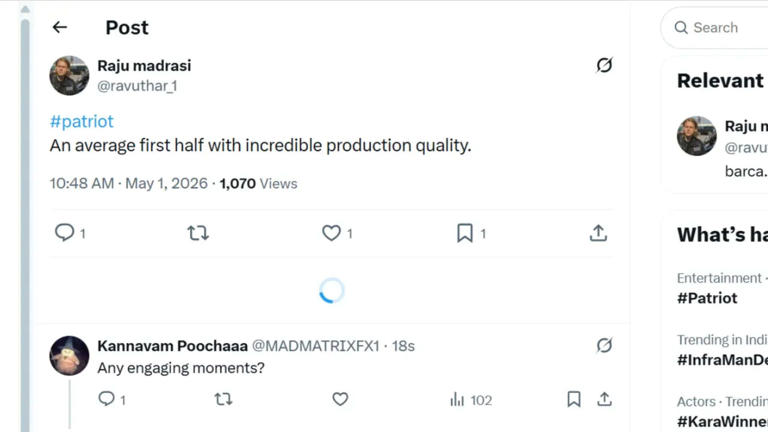Image resolution: width=768 pixels, height=432 pixels.
Task: Open Grok icon on Kannavam Poochaaa's reply
Action: 604,345
